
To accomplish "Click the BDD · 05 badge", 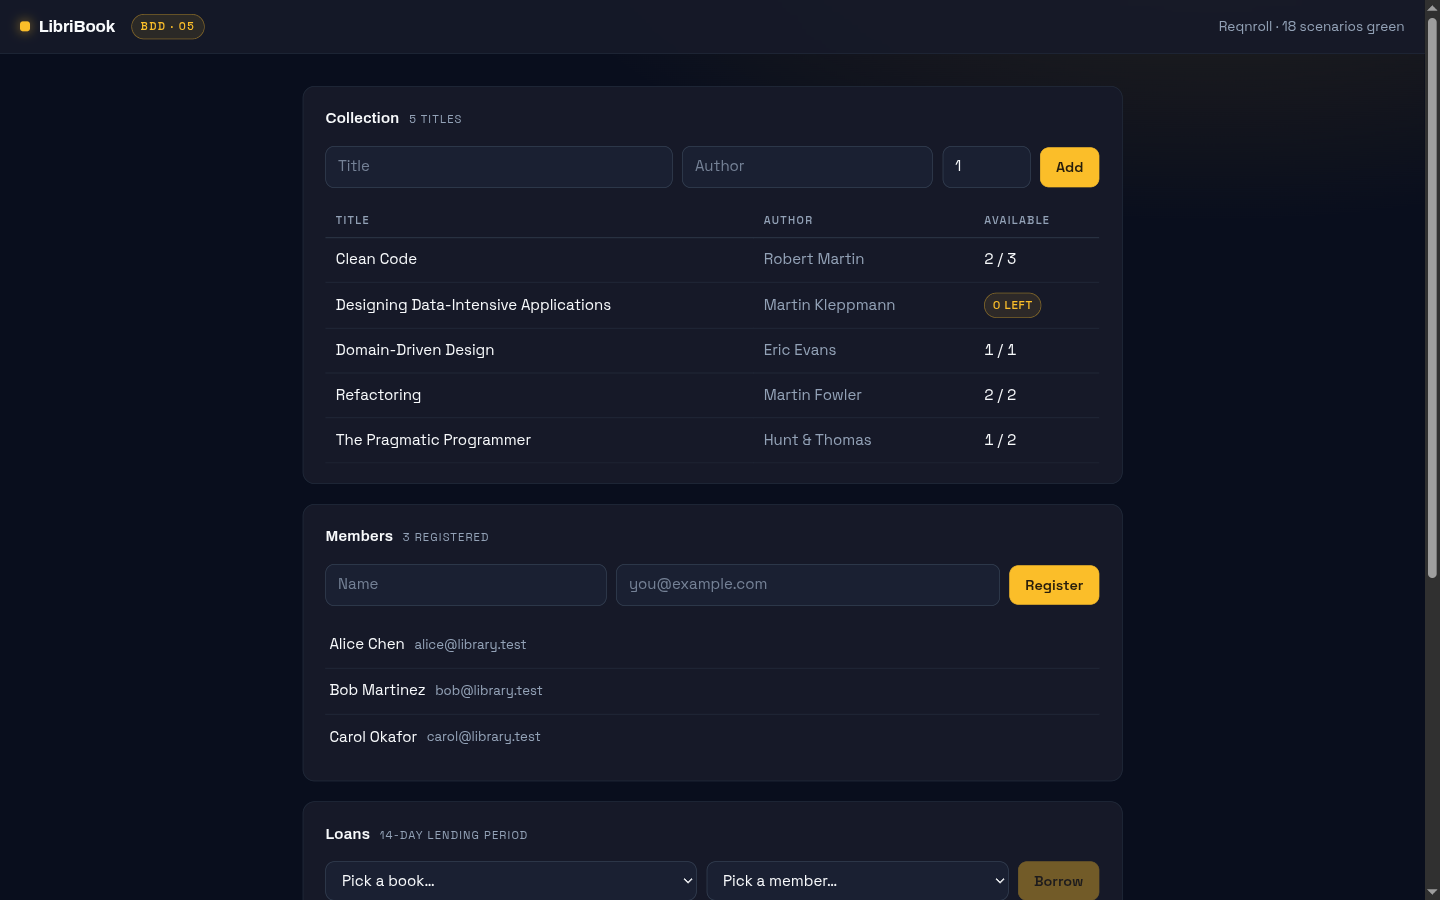I will coord(168,27).
